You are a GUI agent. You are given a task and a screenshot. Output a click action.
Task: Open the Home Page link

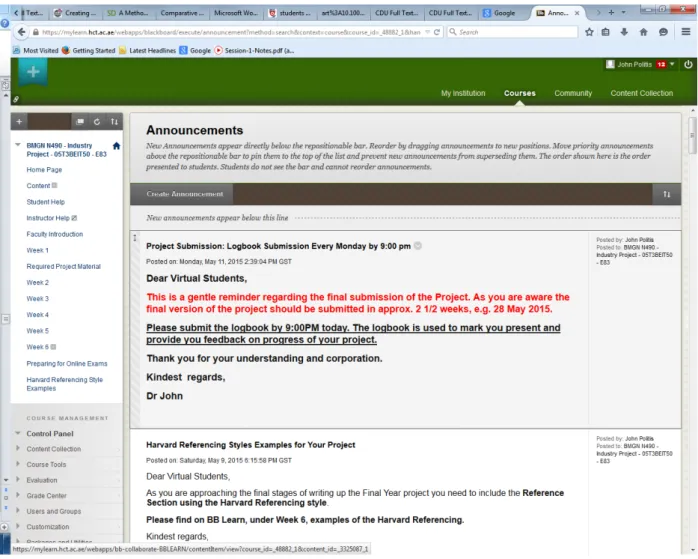click(44, 170)
